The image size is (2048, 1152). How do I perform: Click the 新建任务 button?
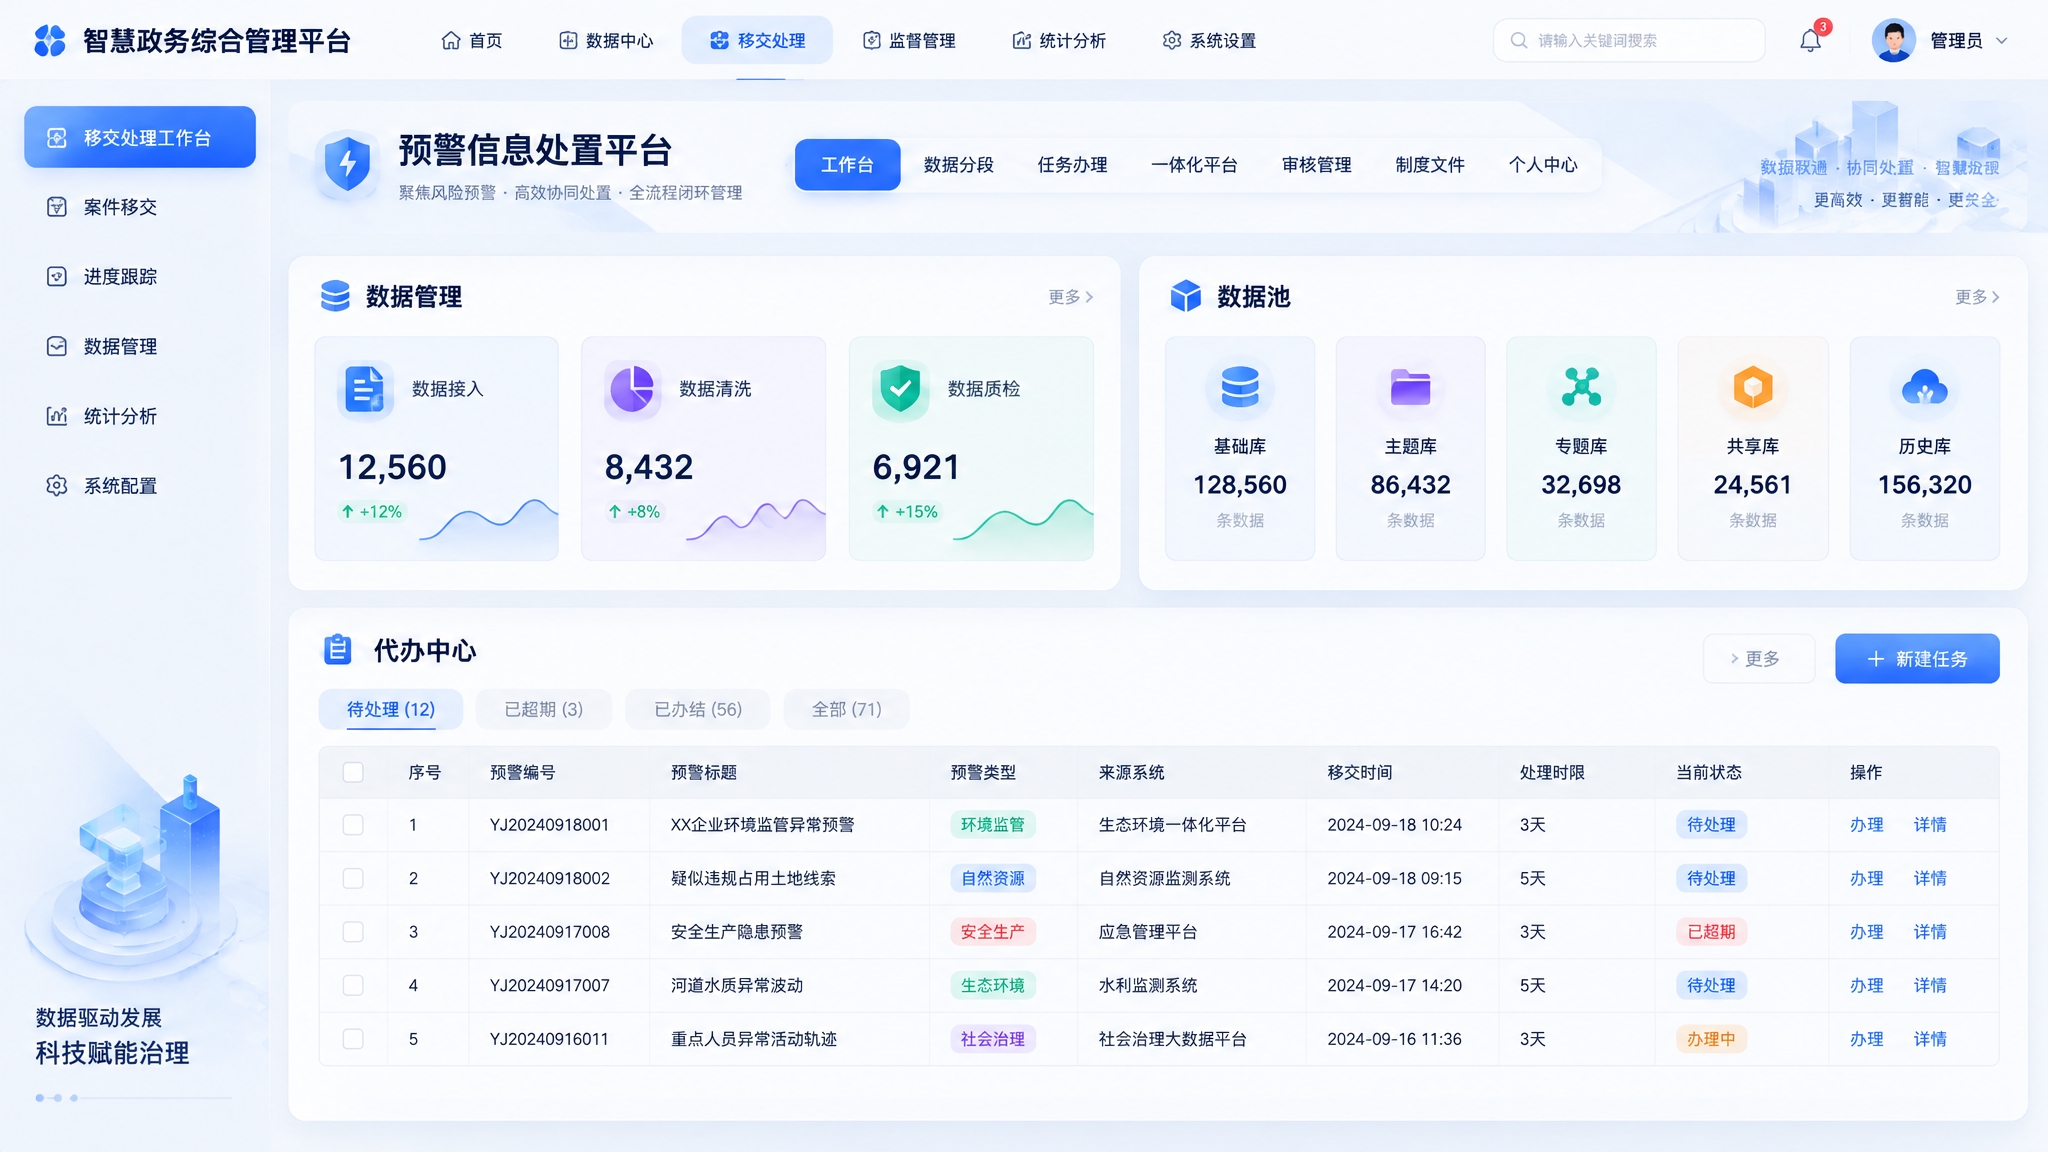click(x=1917, y=659)
